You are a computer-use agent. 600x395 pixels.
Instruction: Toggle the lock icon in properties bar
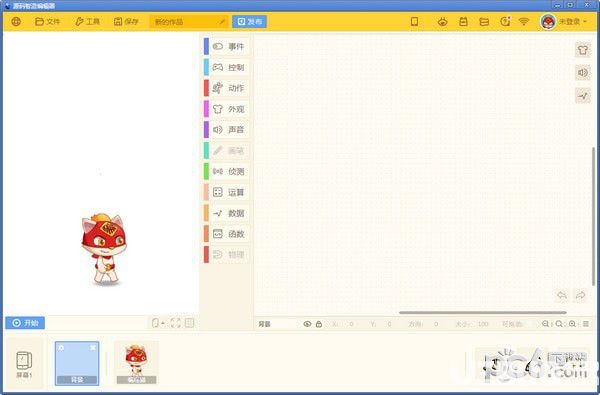click(x=319, y=324)
